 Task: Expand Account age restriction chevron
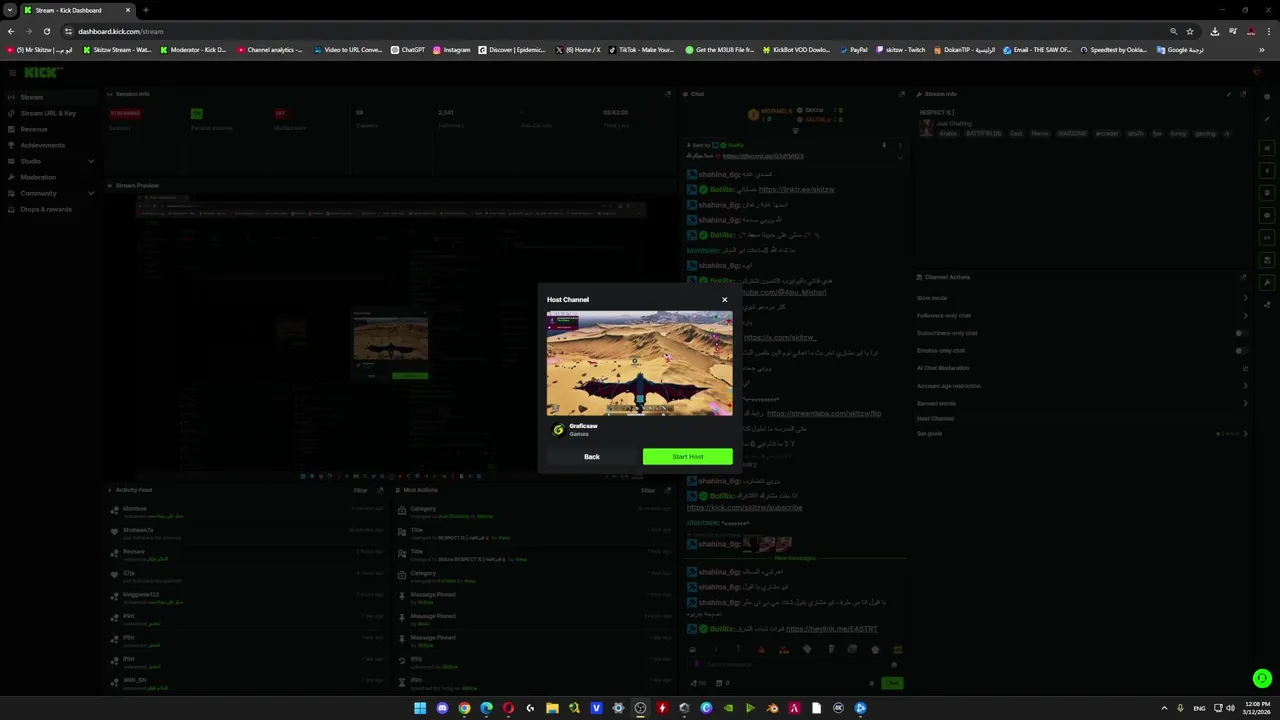coord(1245,386)
